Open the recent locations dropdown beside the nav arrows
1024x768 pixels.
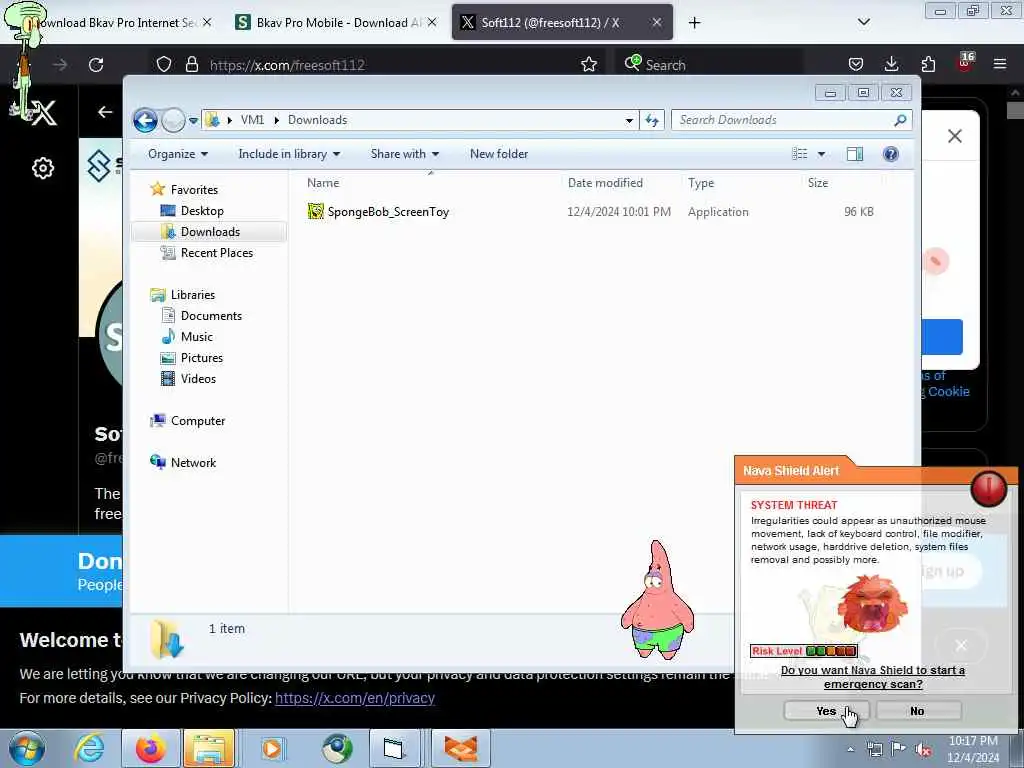(x=193, y=121)
